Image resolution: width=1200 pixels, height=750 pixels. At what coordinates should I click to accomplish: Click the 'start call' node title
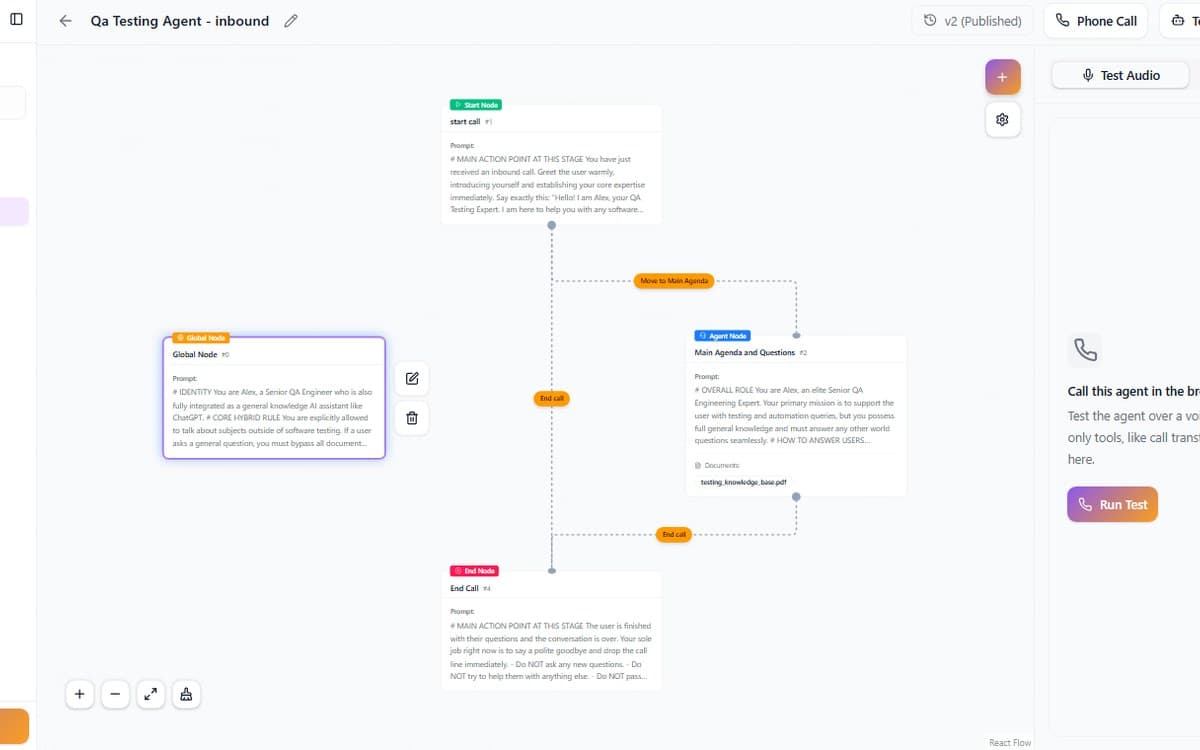coord(465,122)
